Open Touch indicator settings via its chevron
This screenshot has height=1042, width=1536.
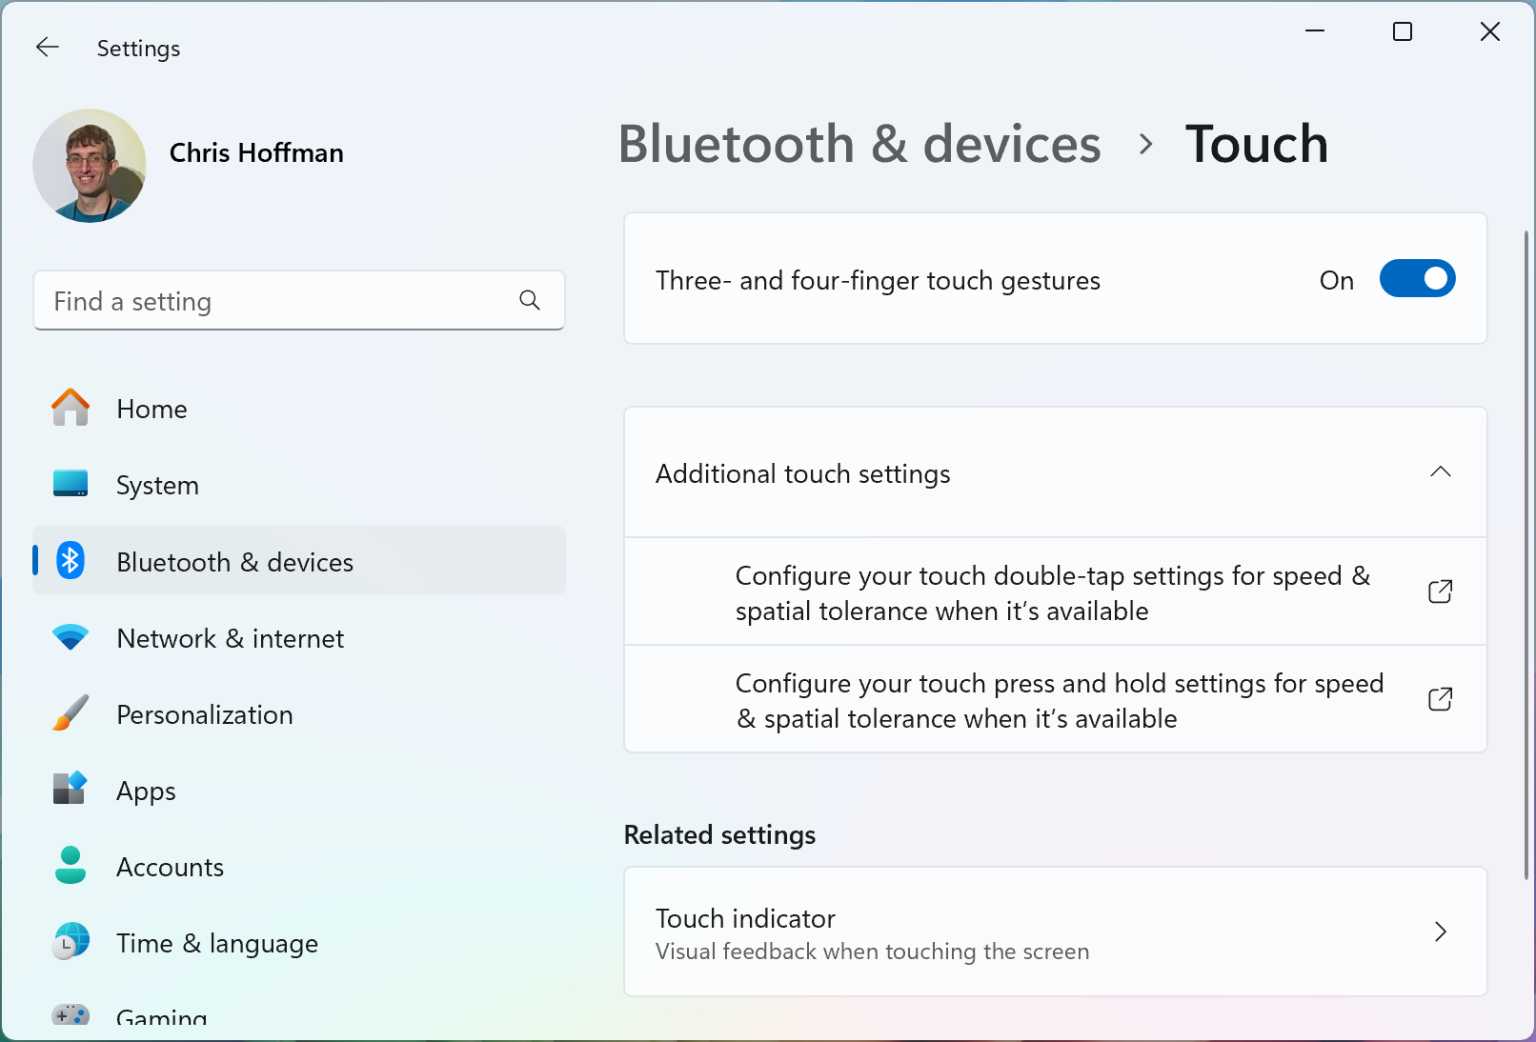click(1440, 931)
